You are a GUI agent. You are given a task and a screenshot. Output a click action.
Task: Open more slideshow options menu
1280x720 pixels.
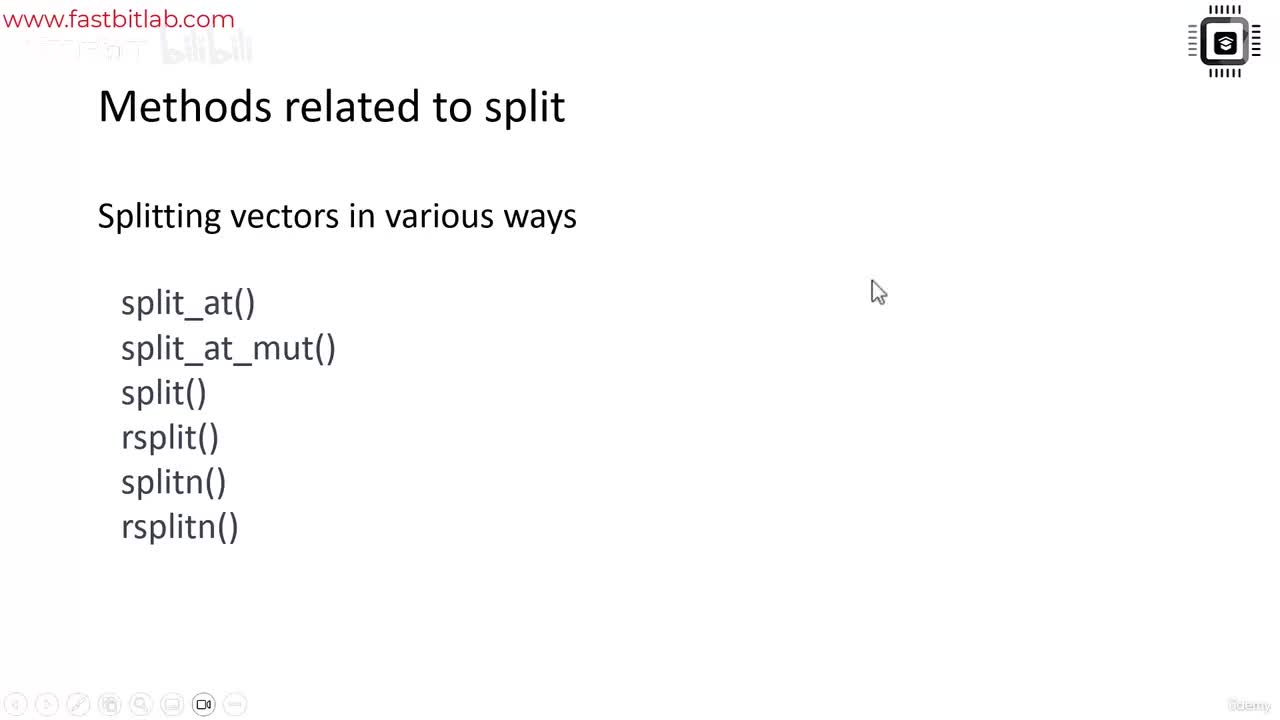[x=235, y=705]
